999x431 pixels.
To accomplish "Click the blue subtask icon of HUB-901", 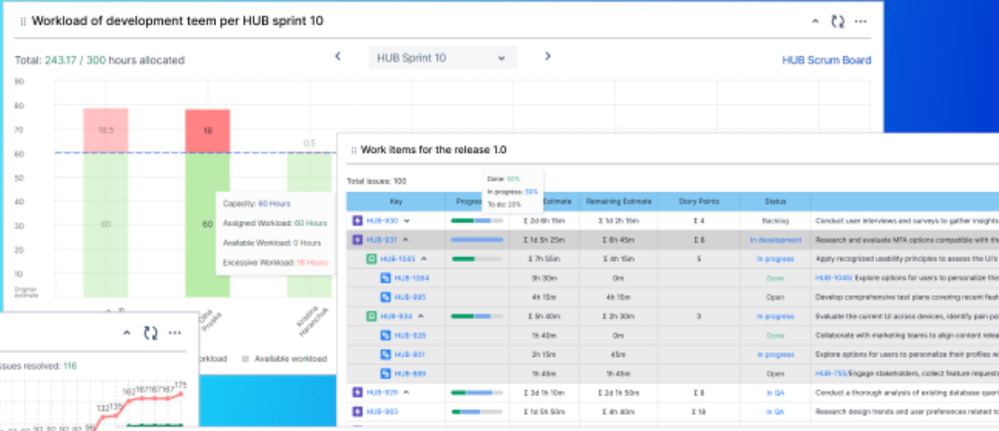I will click(385, 354).
